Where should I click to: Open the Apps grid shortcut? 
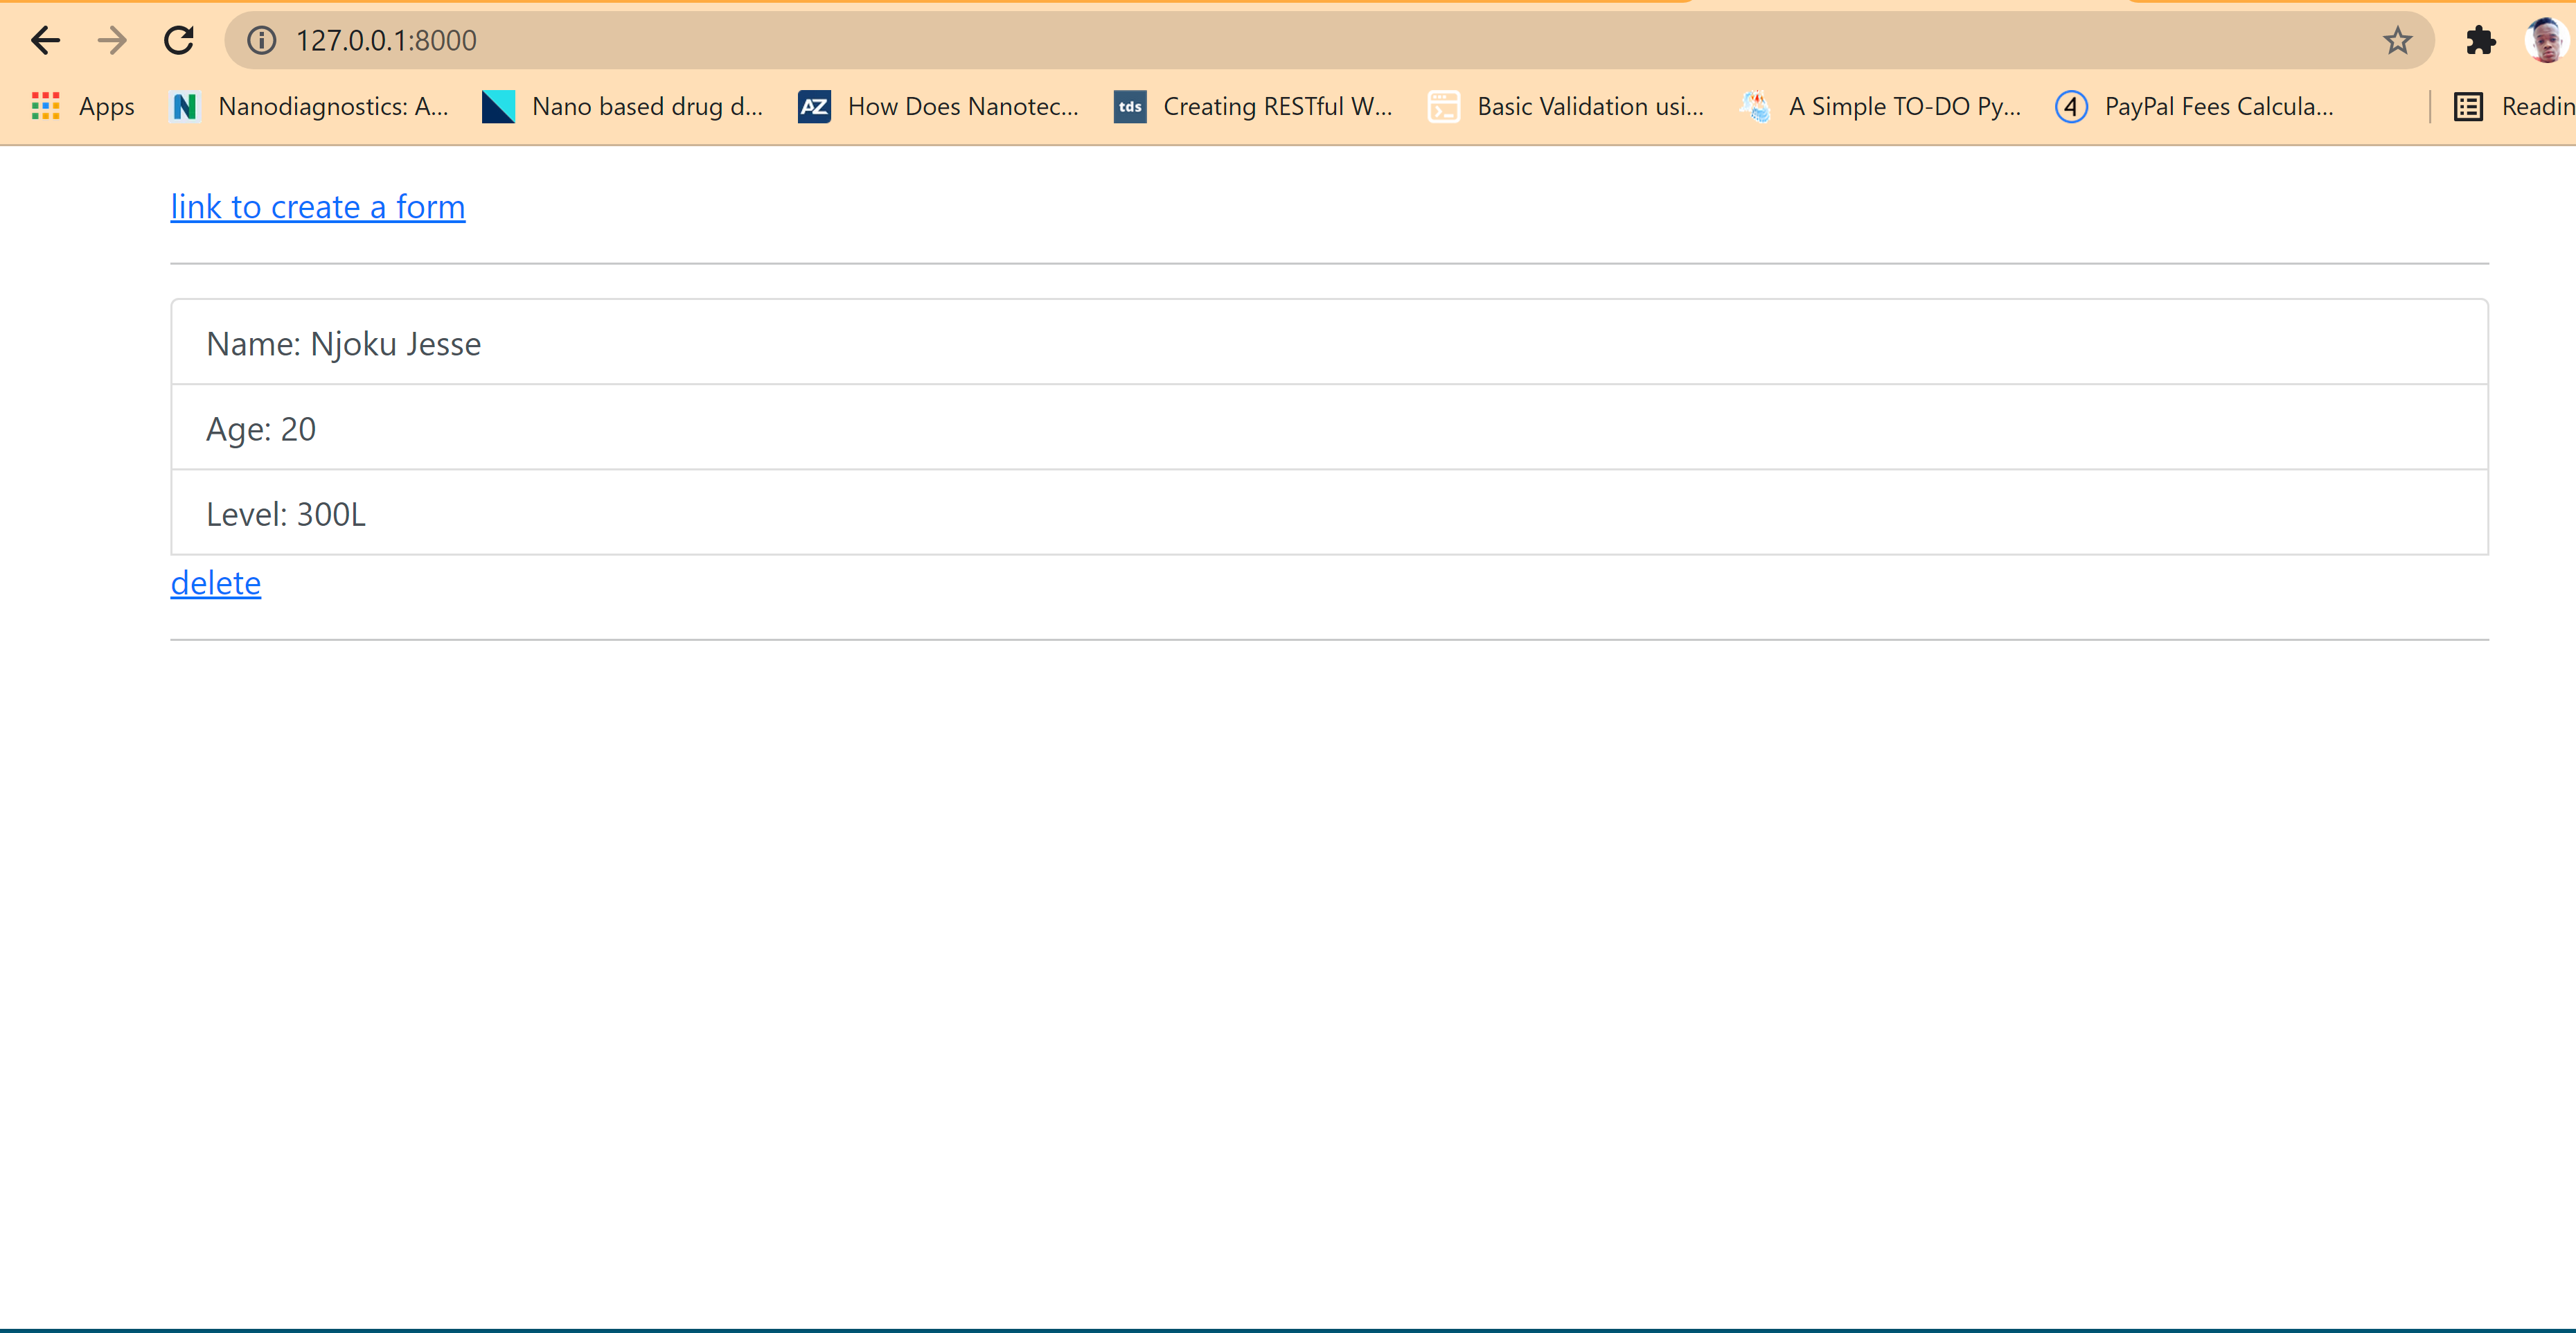pos(83,106)
